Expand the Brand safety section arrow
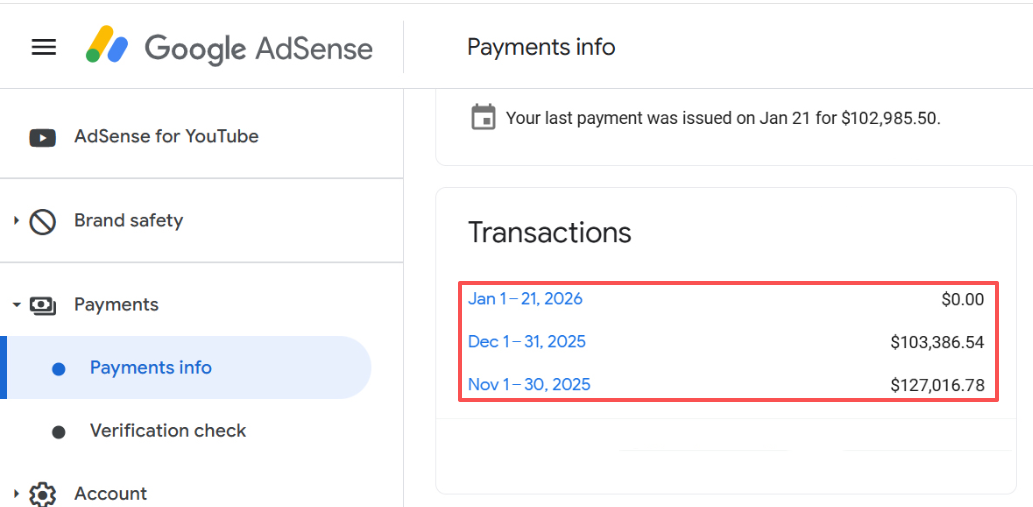The image size is (1033, 507). pyautogui.click(x=16, y=220)
